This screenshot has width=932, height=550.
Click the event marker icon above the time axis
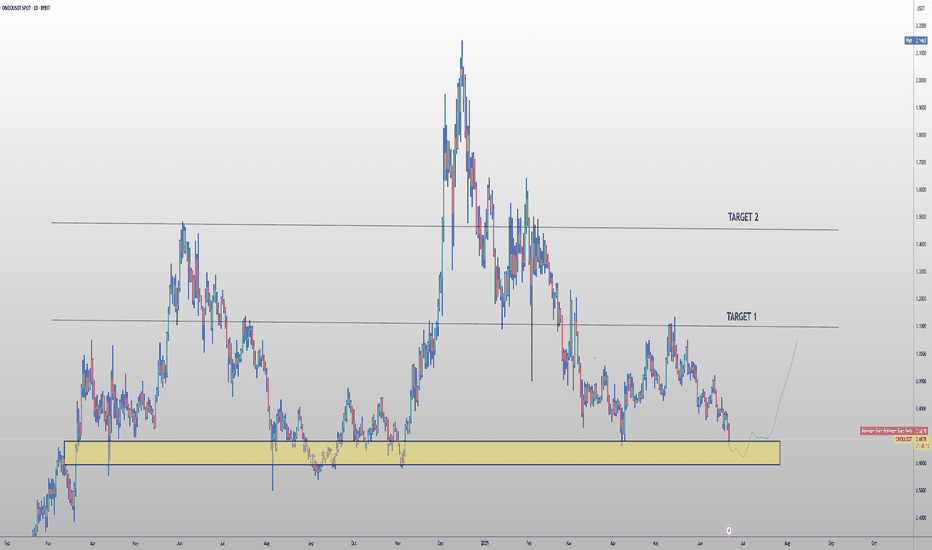pyautogui.click(x=729, y=530)
